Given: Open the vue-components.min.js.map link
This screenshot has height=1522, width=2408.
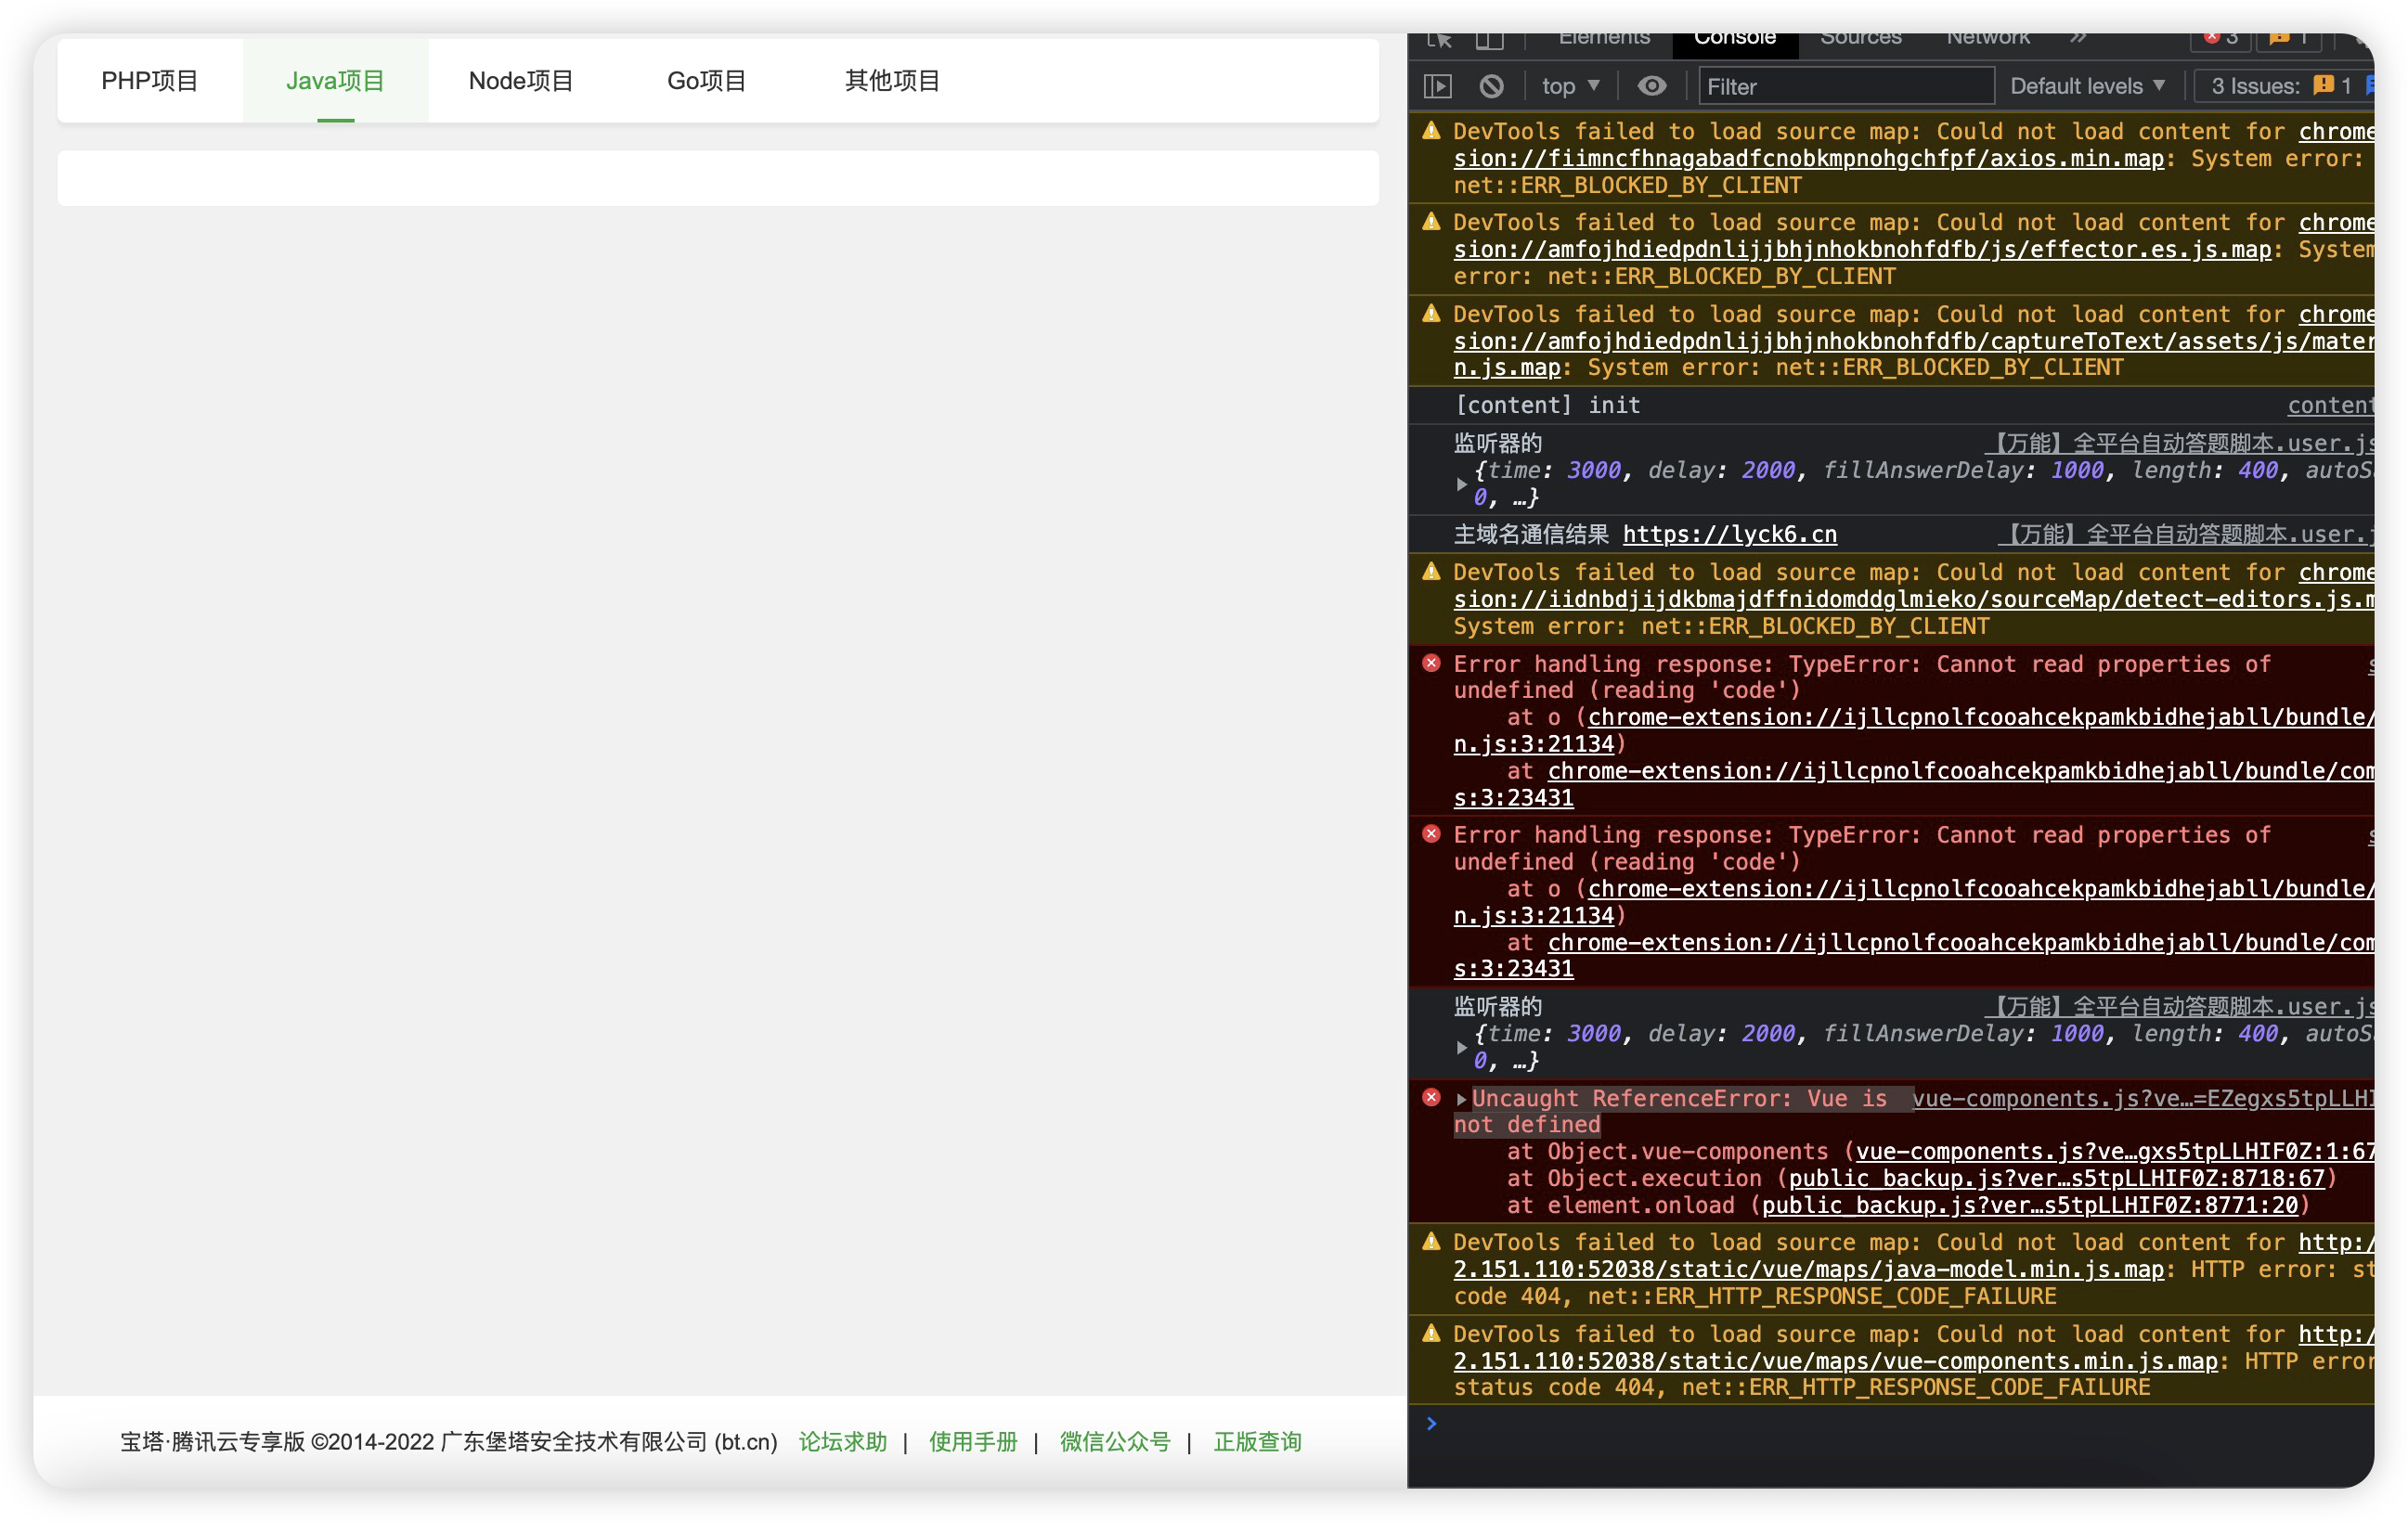Looking at the screenshot, I should point(1835,1361).
